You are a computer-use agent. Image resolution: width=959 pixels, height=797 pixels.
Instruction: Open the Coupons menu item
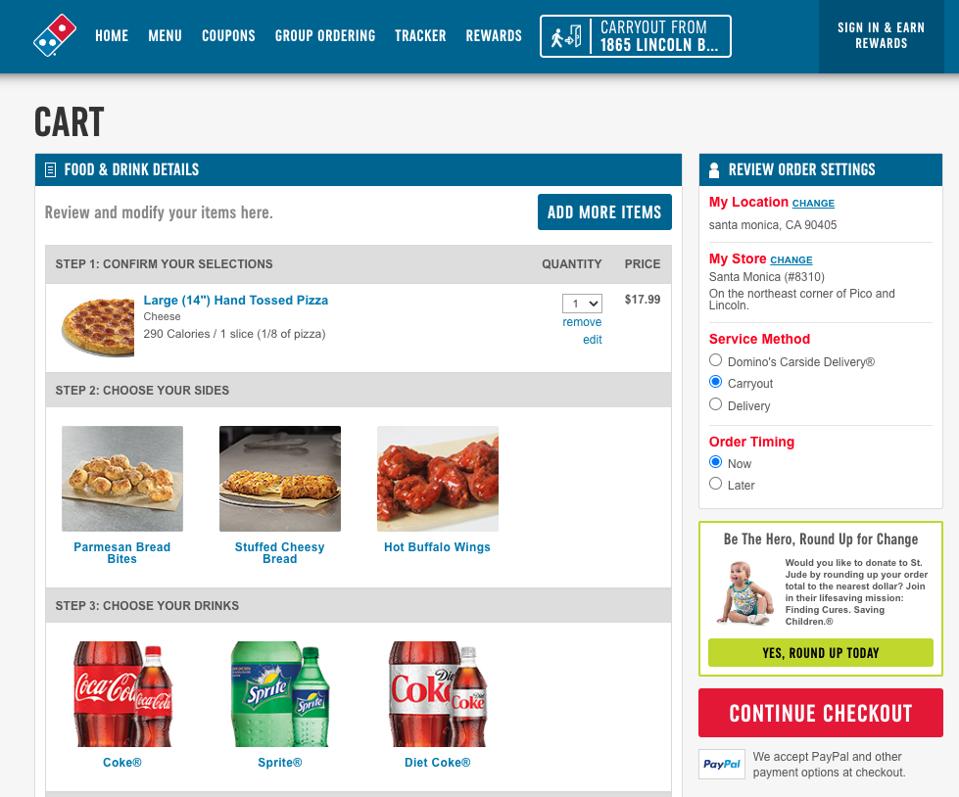(228, 35)
